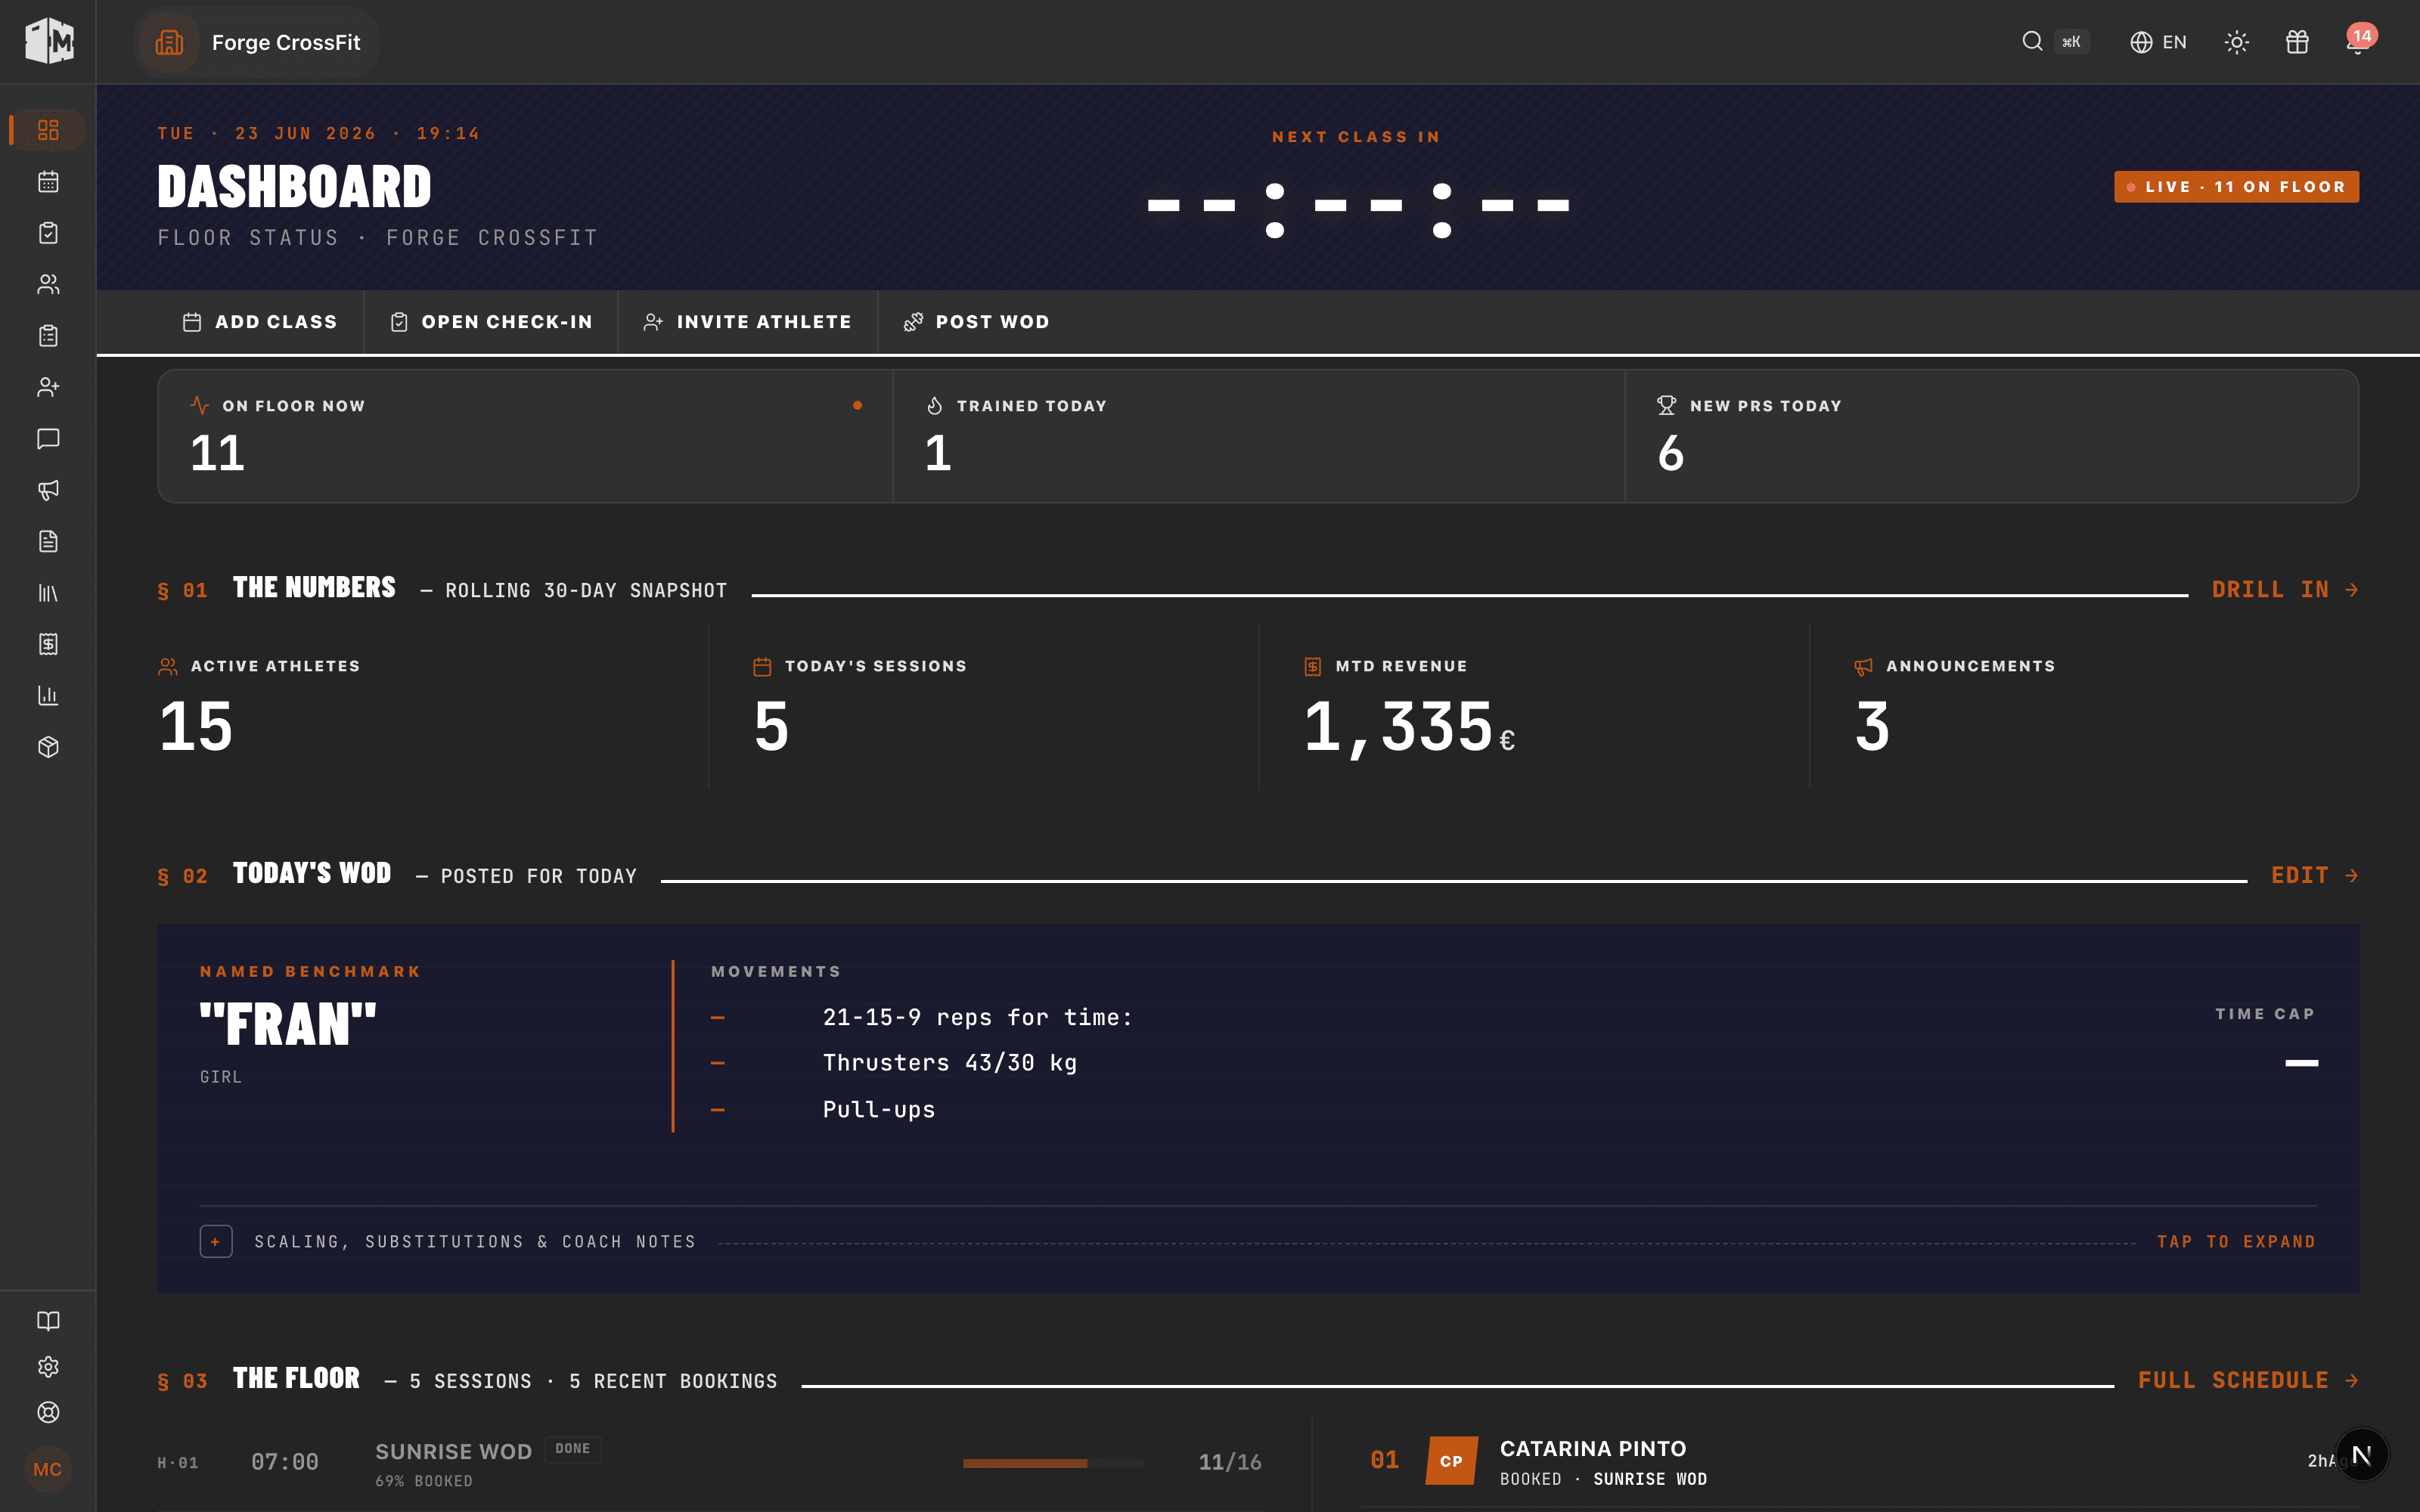Click the Invite Athlete button

tap(747, 322)
